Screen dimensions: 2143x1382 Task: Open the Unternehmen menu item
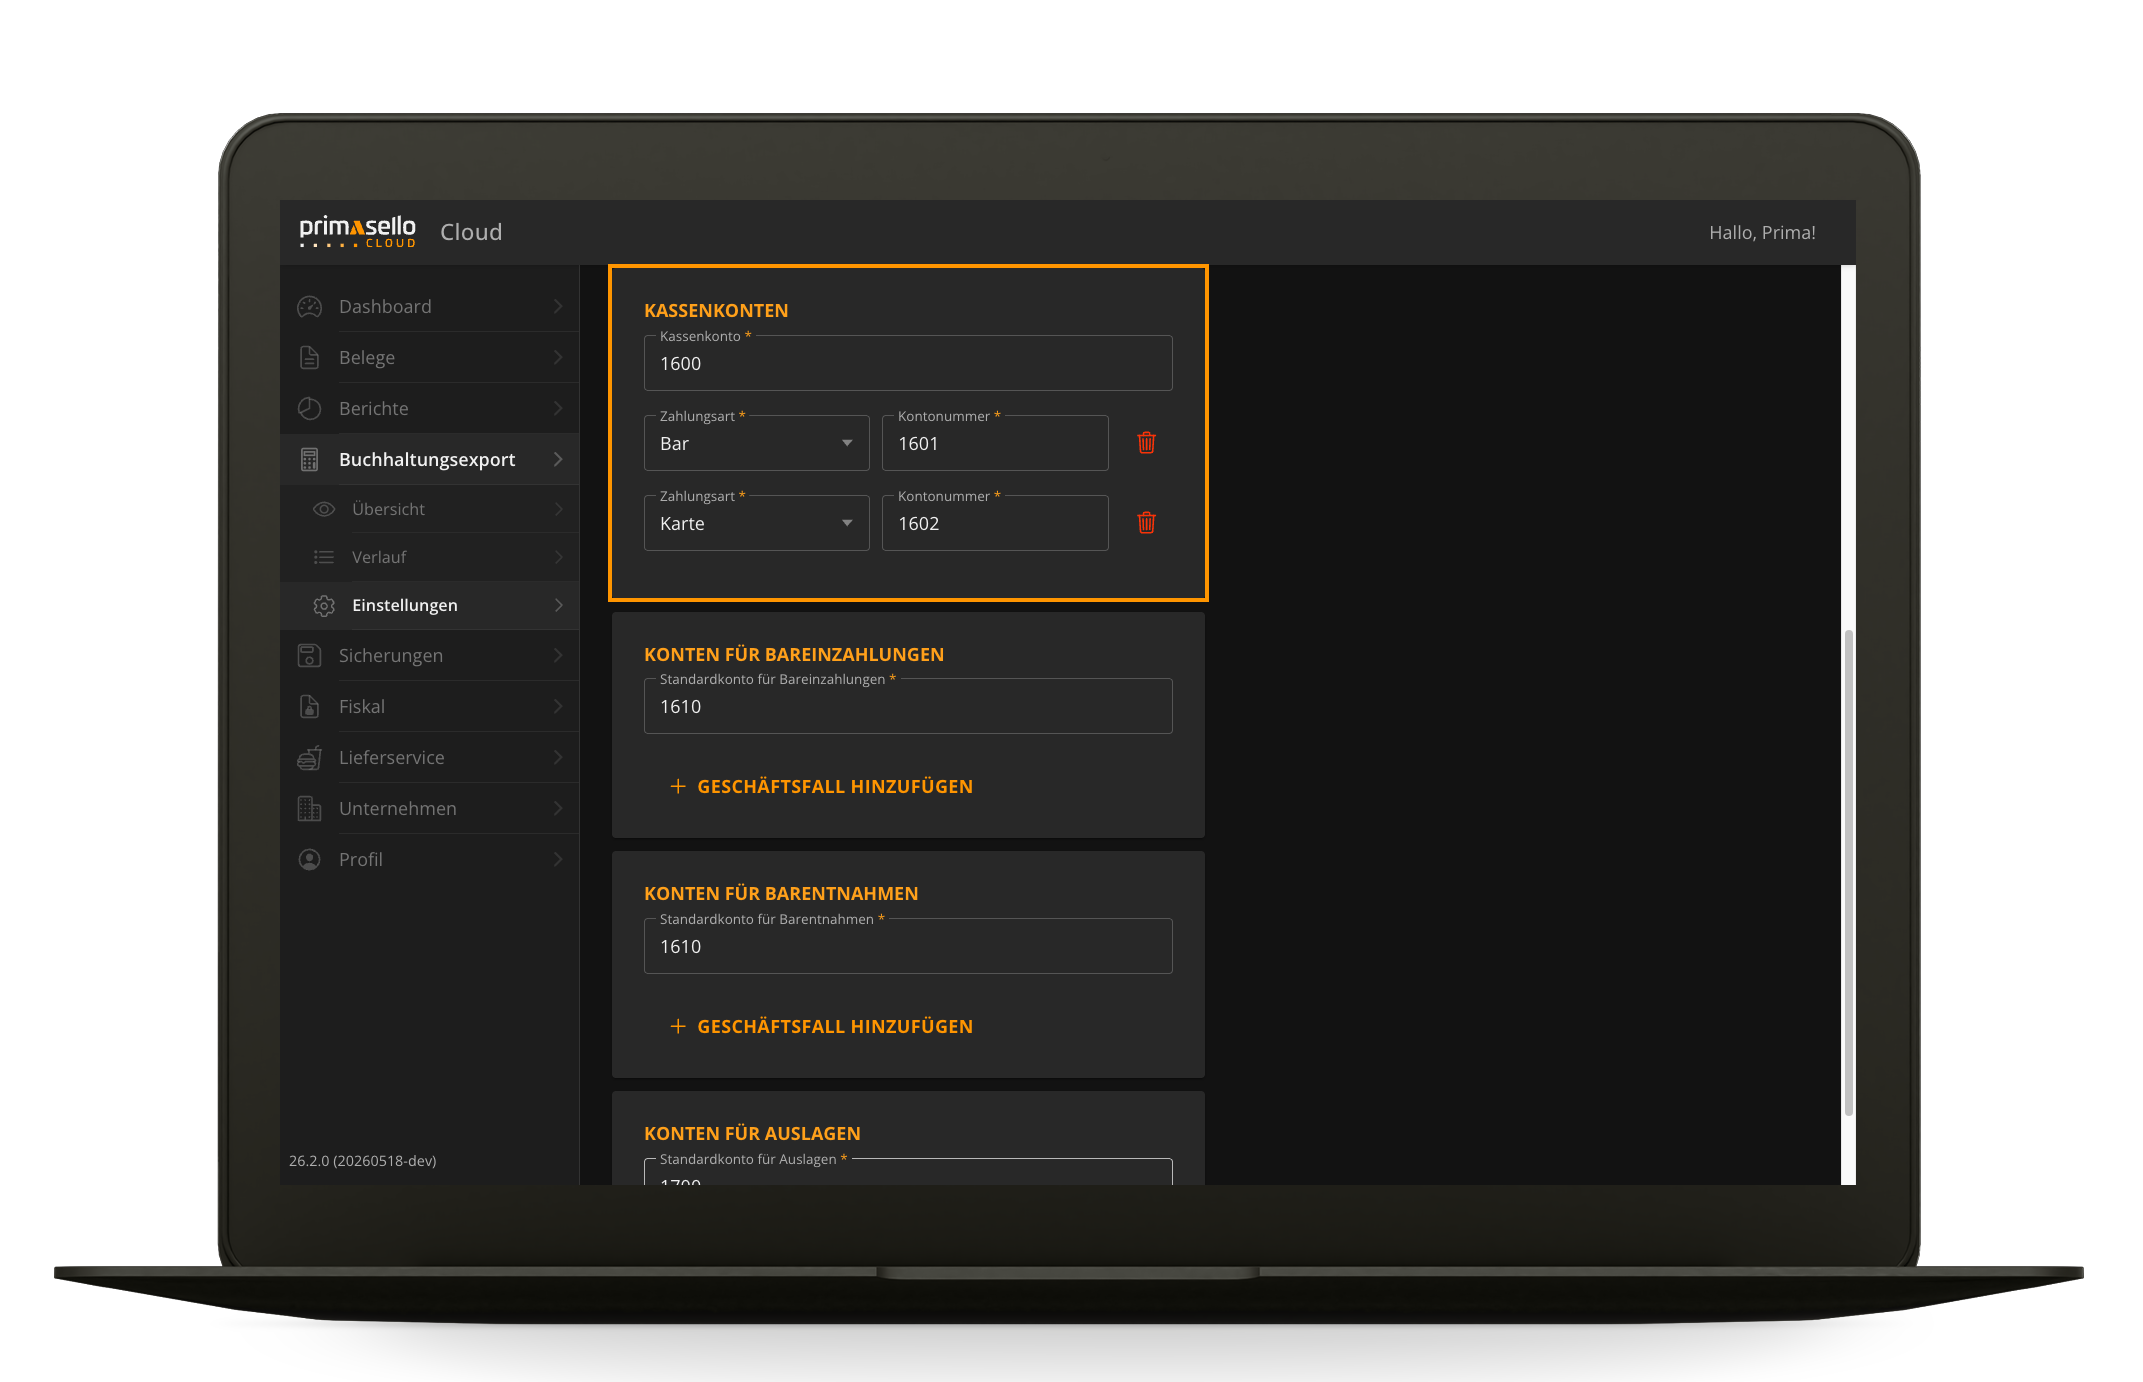(x=430, y=809)
